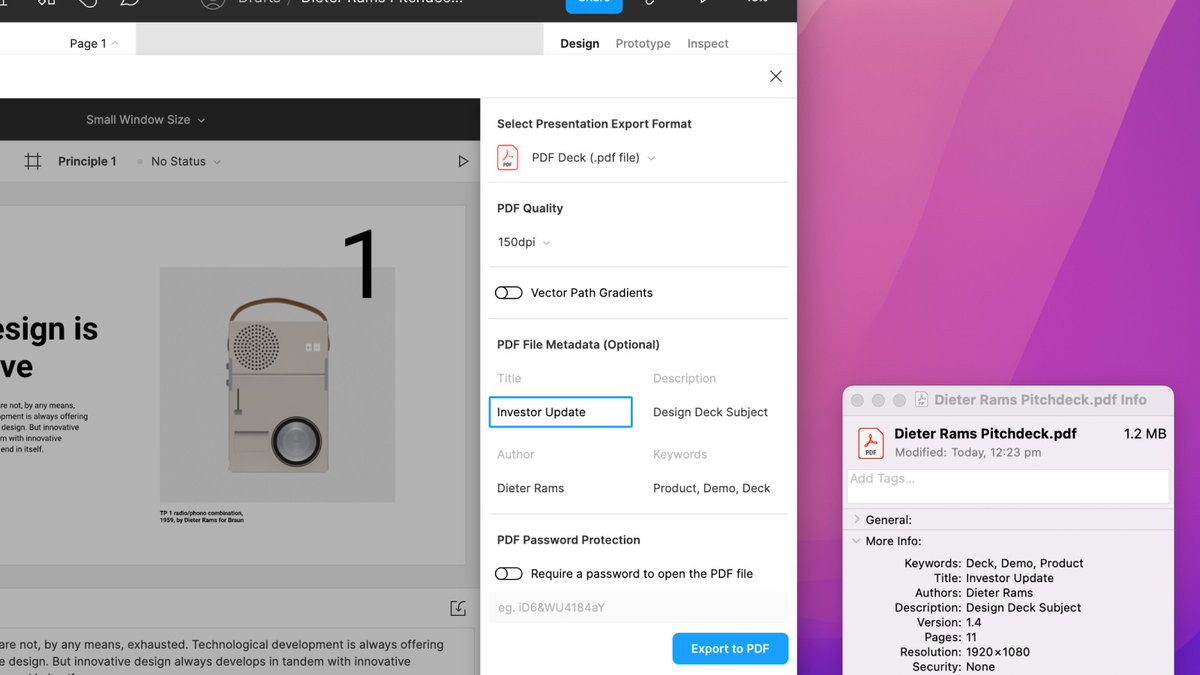Click the document proxy icon in Info title bar
This screenshot has height=675, width=1200.
pos(921,400)
